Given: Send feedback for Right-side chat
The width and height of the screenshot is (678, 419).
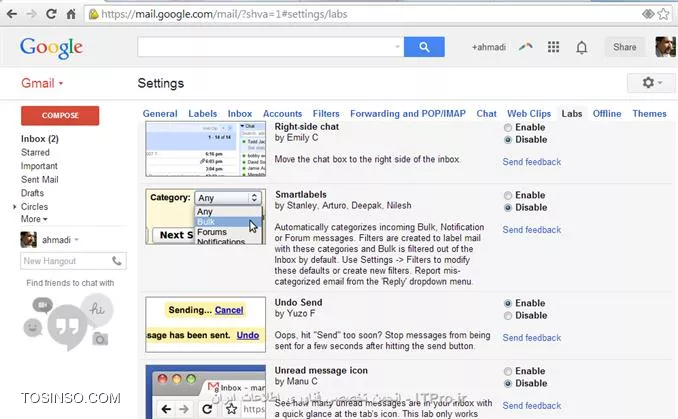Looking at the screenshot, I should tap(531, 162).
